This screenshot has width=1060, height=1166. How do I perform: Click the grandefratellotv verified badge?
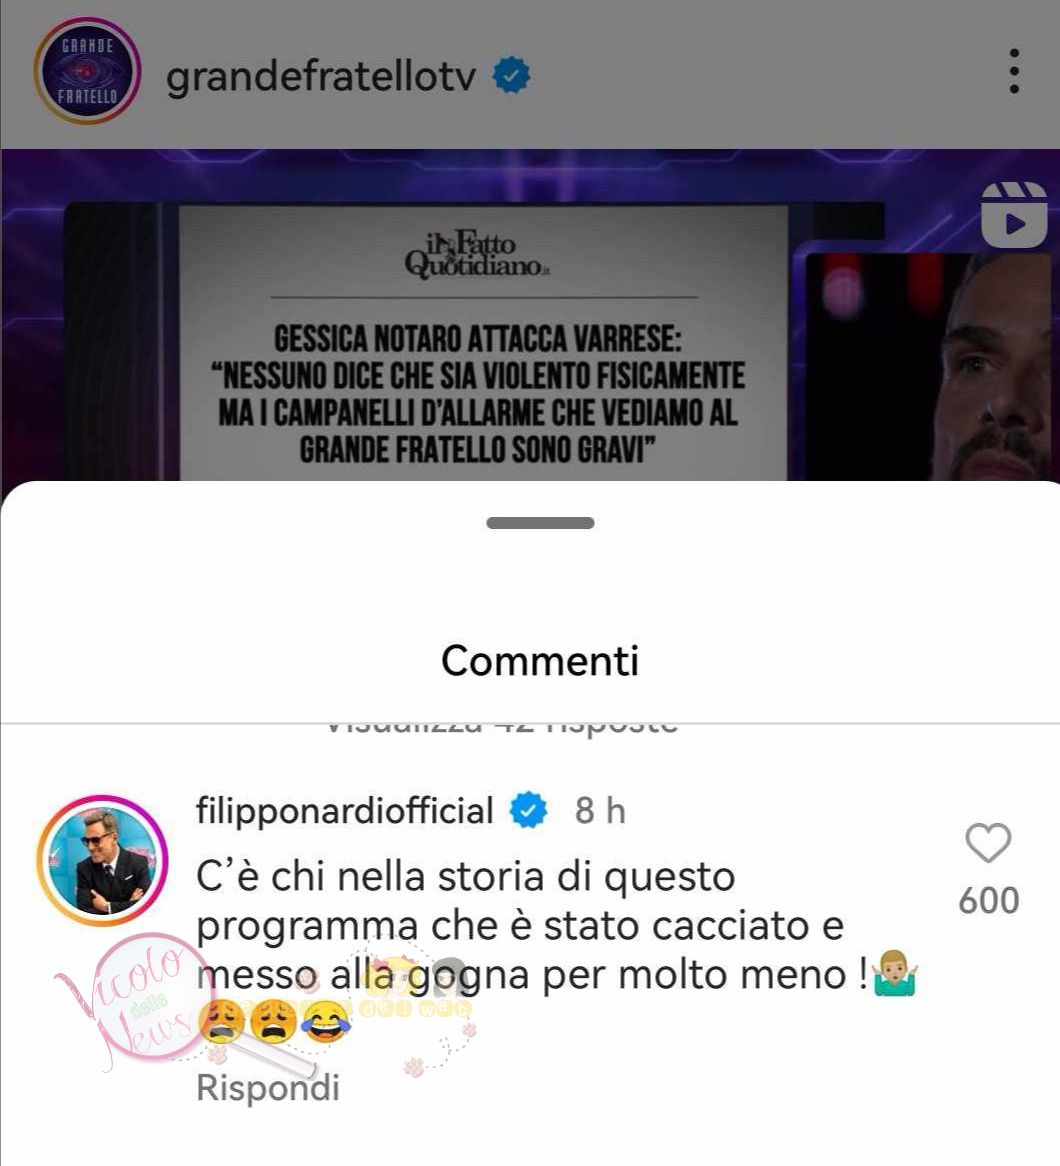pos(511,76)
